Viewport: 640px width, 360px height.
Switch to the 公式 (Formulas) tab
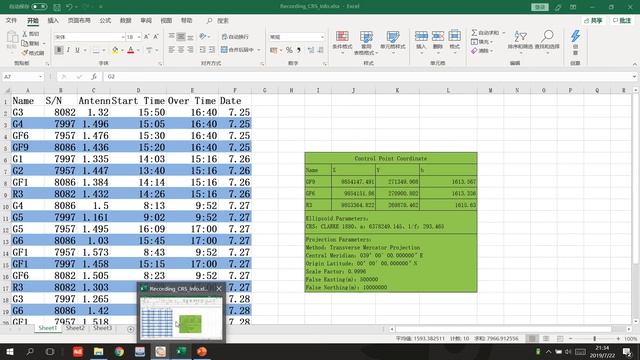pyautogui.click(x=105, y=20)
